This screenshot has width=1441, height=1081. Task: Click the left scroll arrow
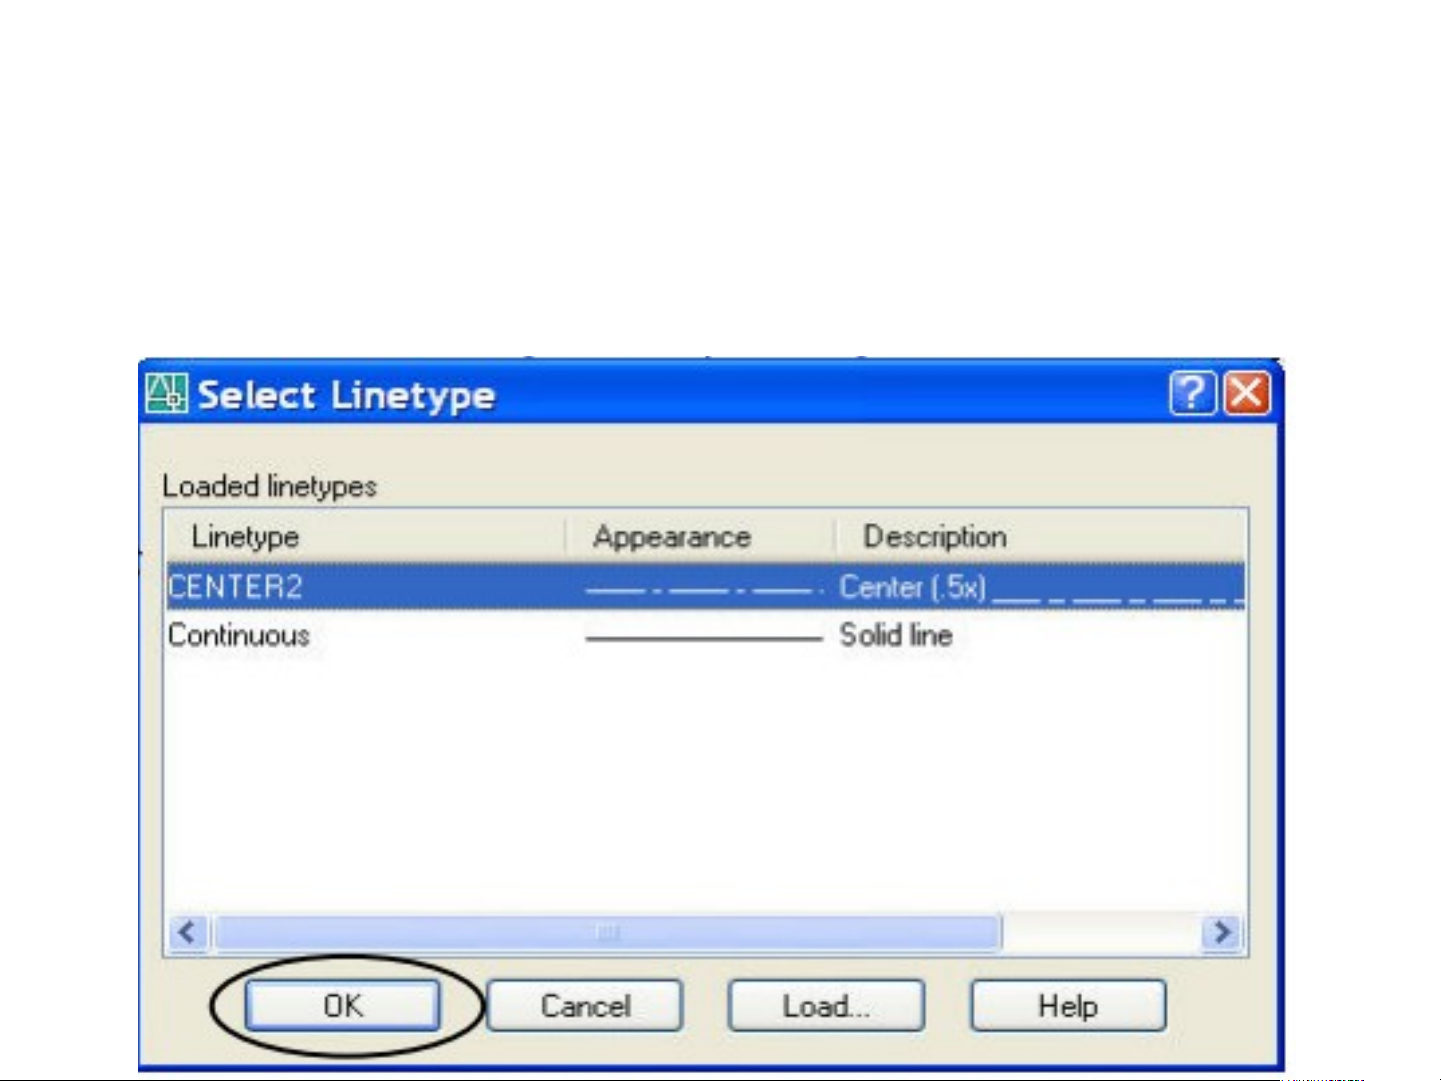(187, 933)
